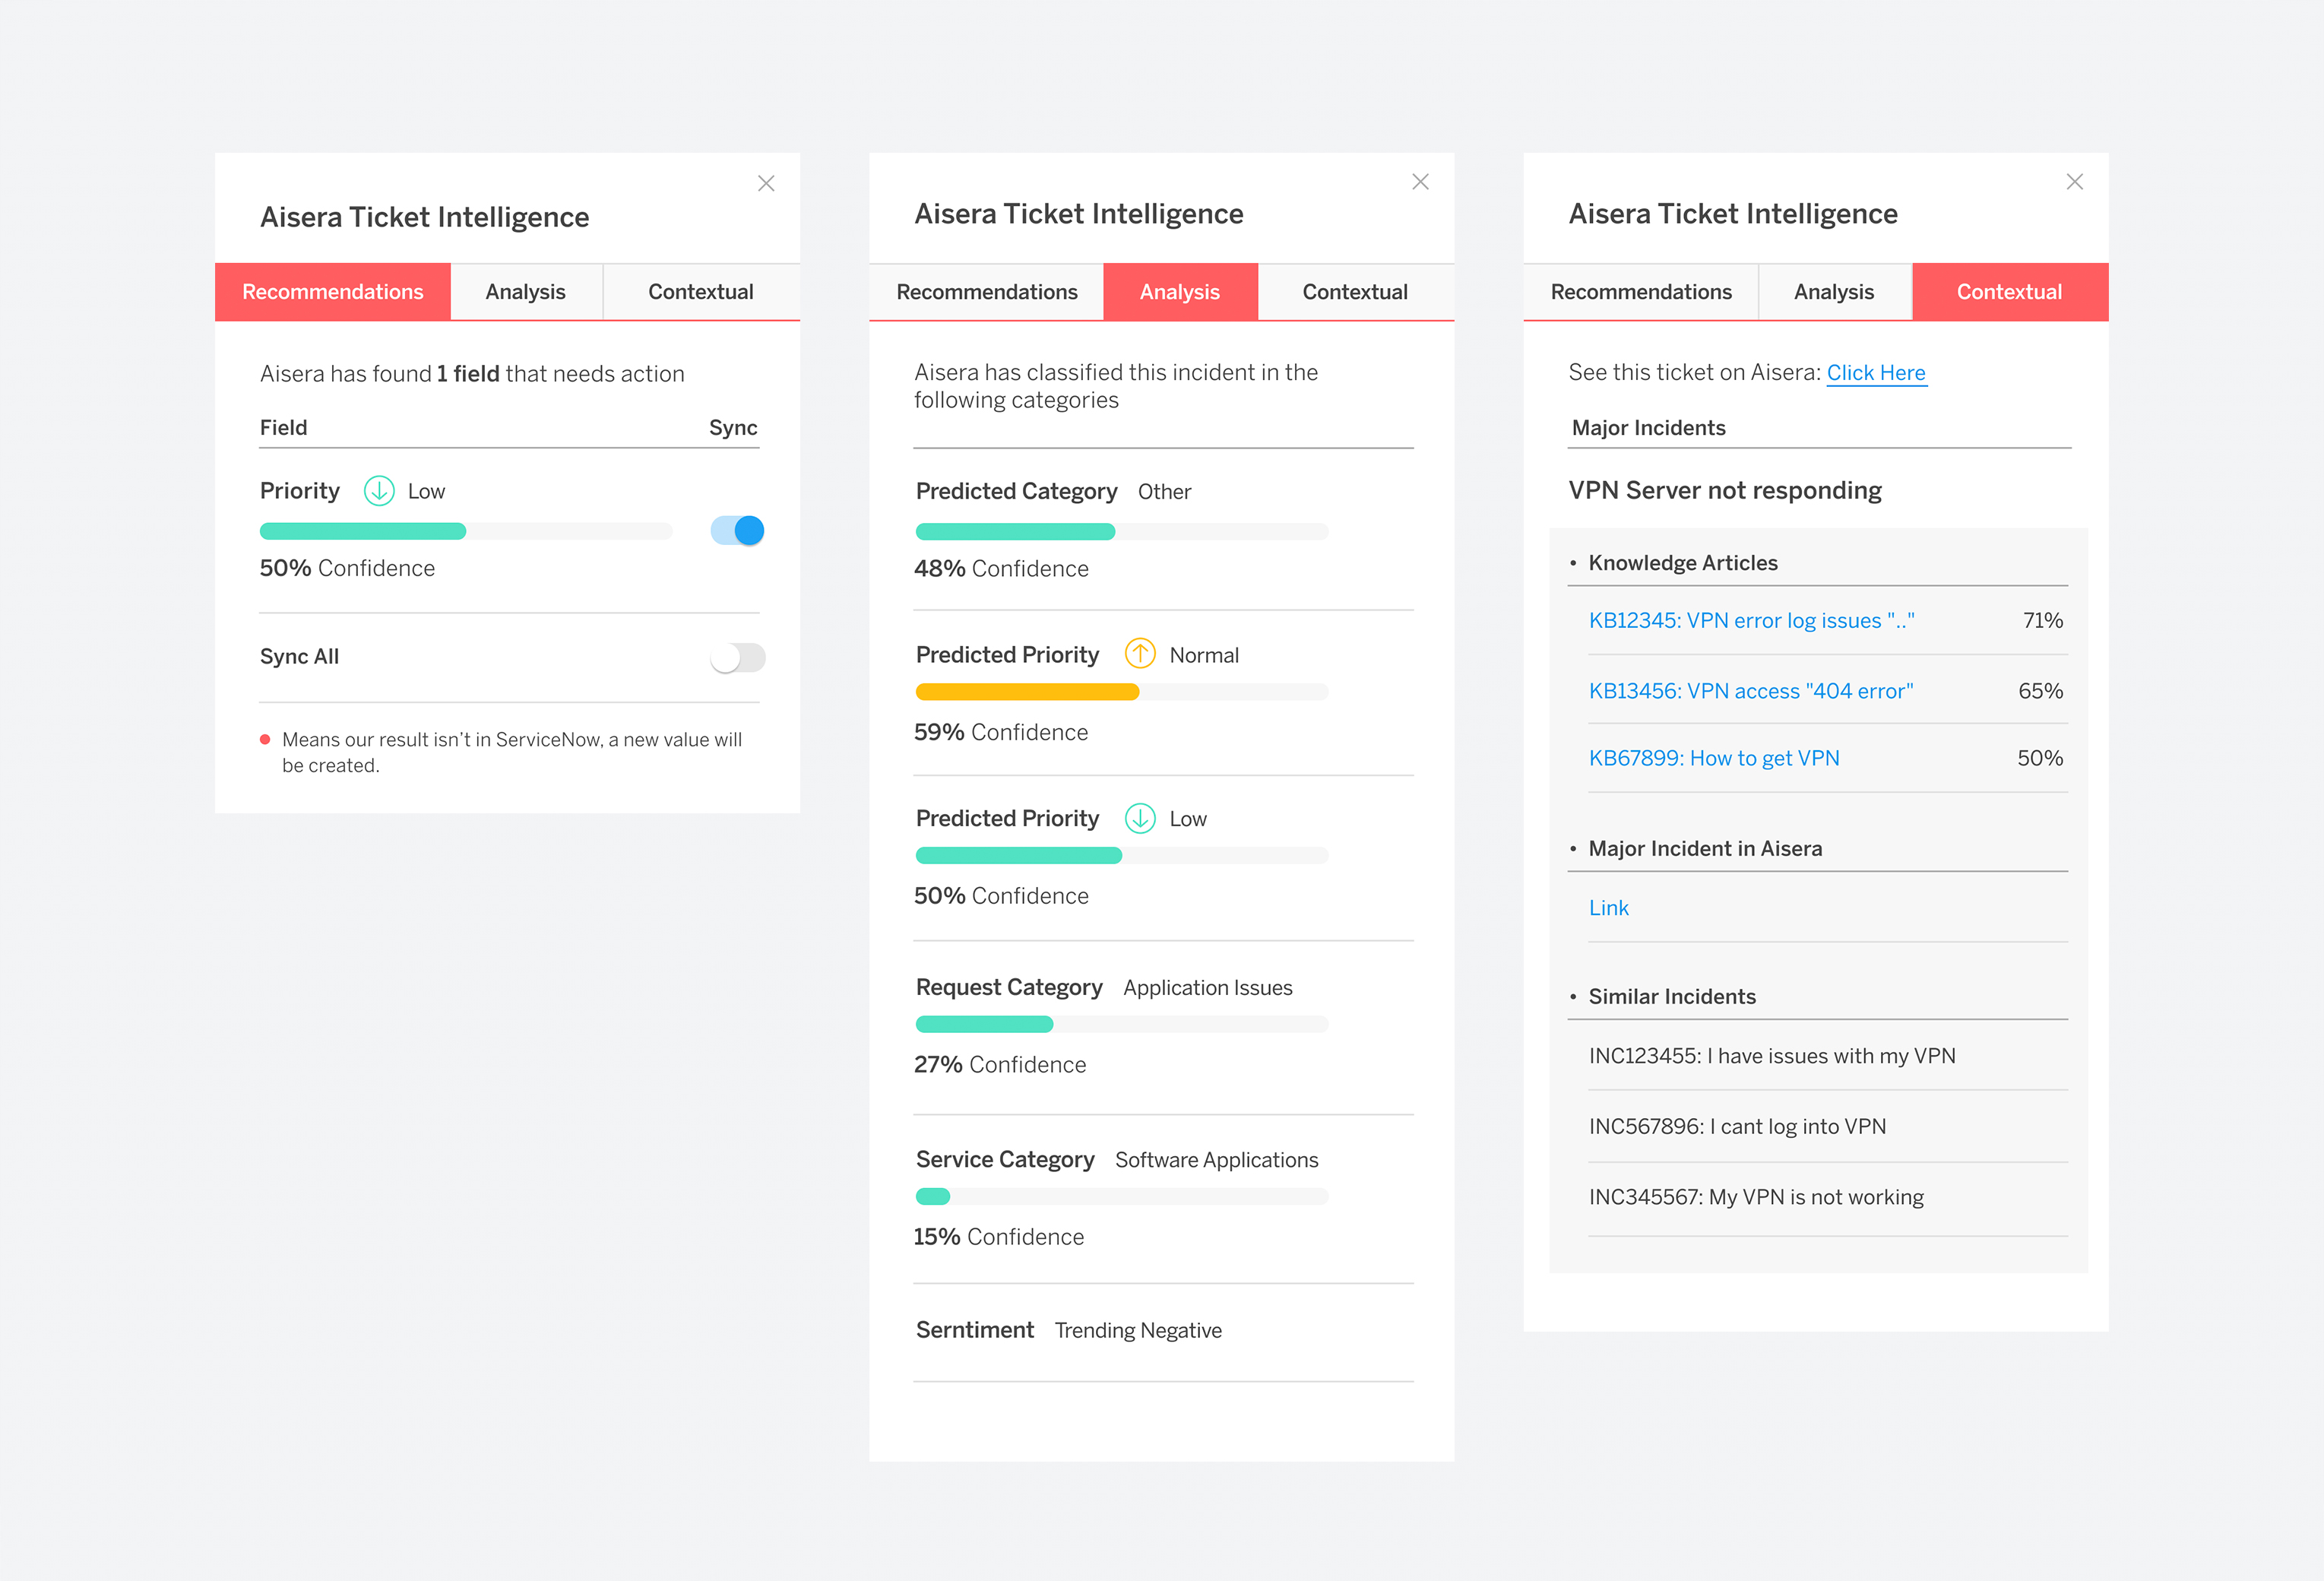The image size is (2324, 1581).
Task: Click the active Analysis tab in middle panel
Action: (x=1180, y=292)
